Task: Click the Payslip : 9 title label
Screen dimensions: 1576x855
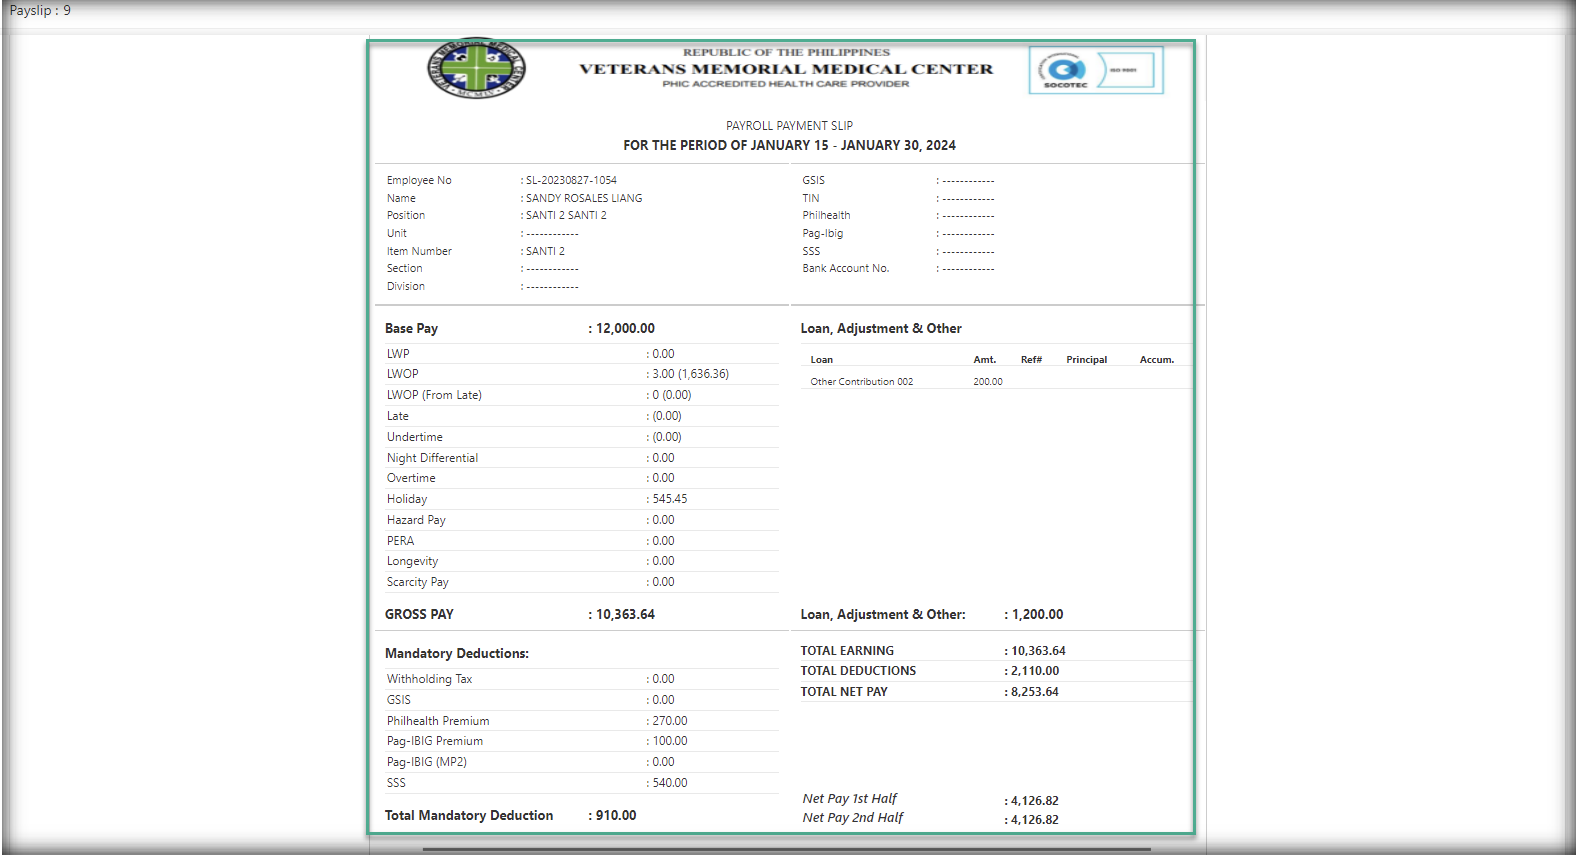Action: pyautogui.click(x=40, y=10)
